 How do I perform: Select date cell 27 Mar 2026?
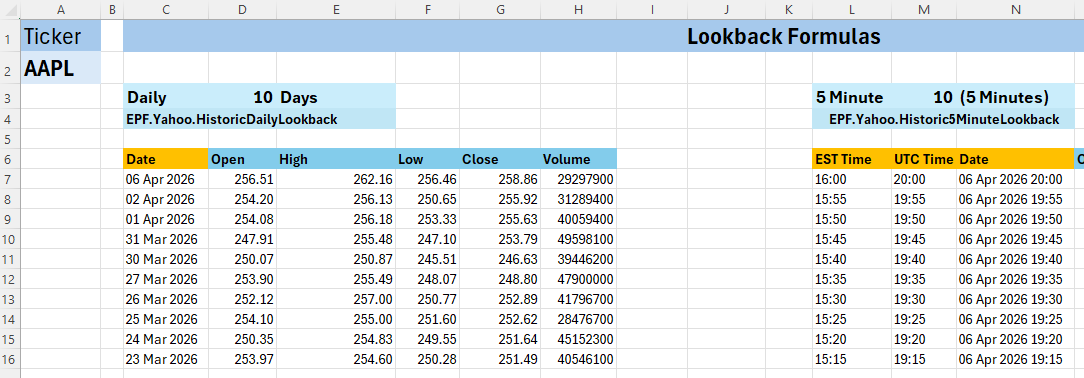(166, 280)
